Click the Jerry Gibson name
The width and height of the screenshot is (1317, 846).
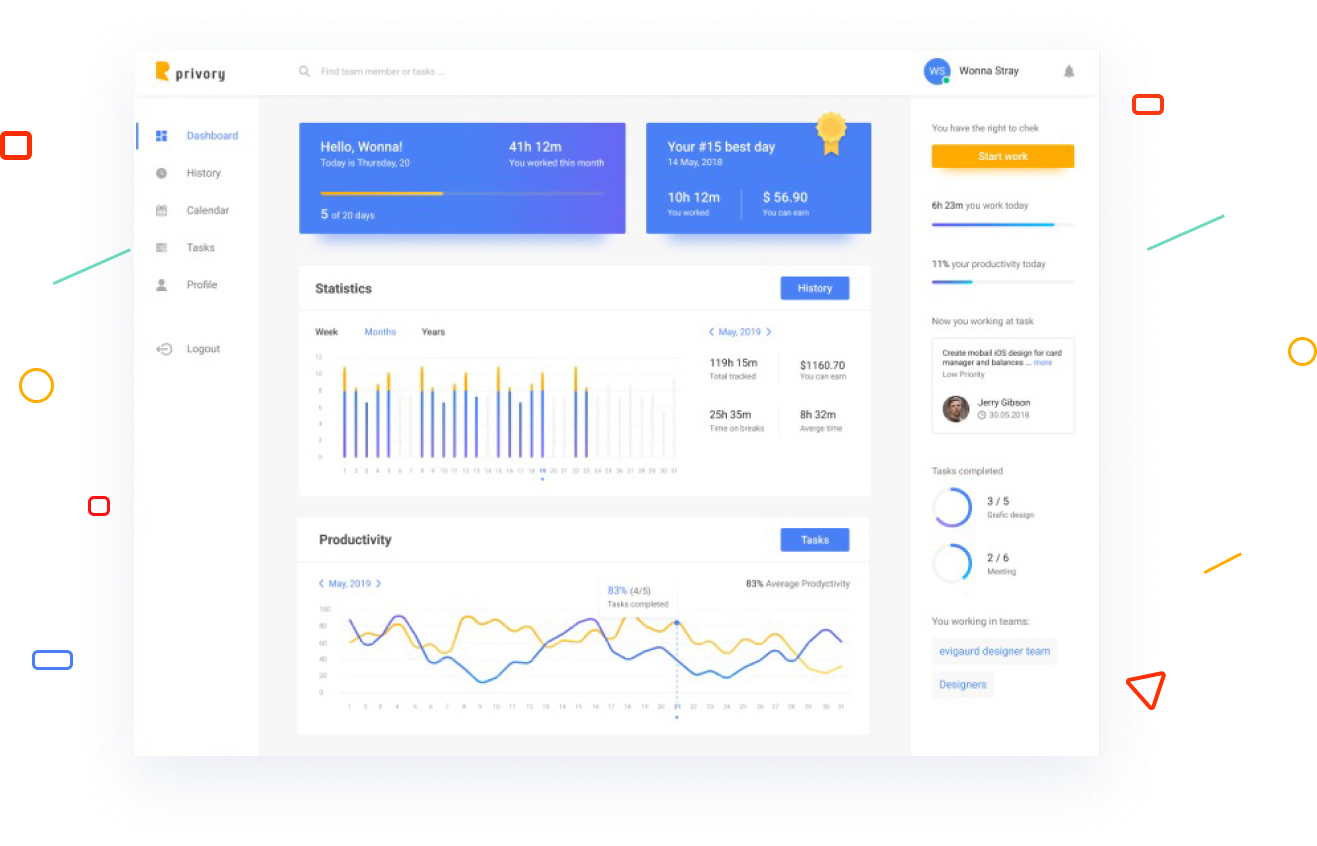pyautogui.click(x=1004, y=402)
